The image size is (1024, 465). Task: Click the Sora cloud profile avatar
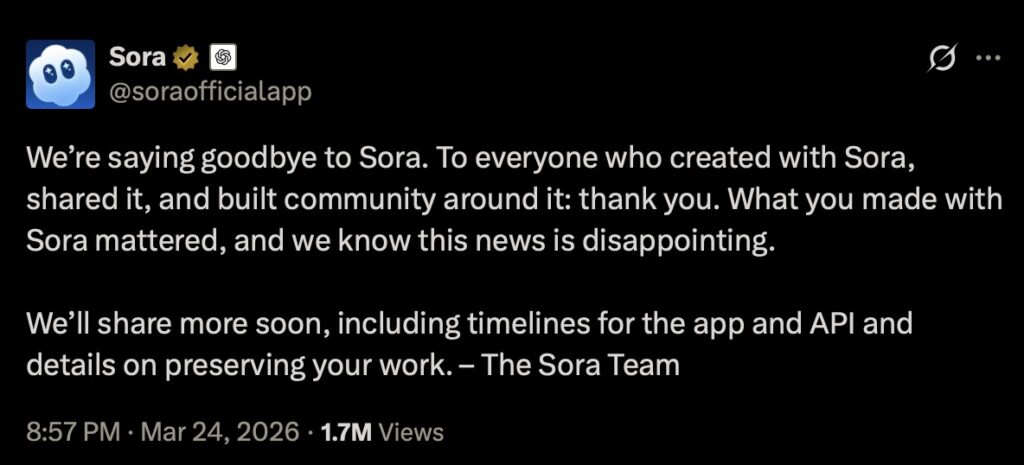(x=61, y=75)
